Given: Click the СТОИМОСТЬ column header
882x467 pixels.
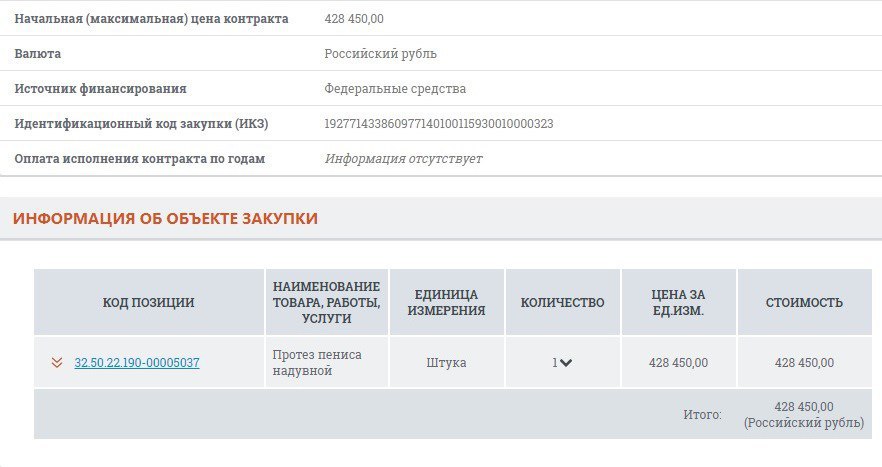Looking at the screenshot, I should point(804,302).
